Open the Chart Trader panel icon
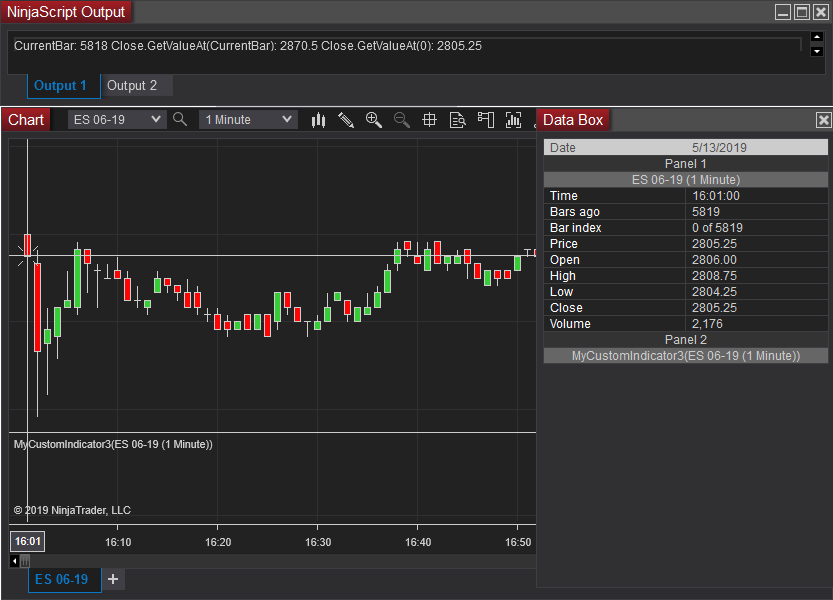Viewport: 833px width, 600px height. pyautogui.click(x=486, y=120)
